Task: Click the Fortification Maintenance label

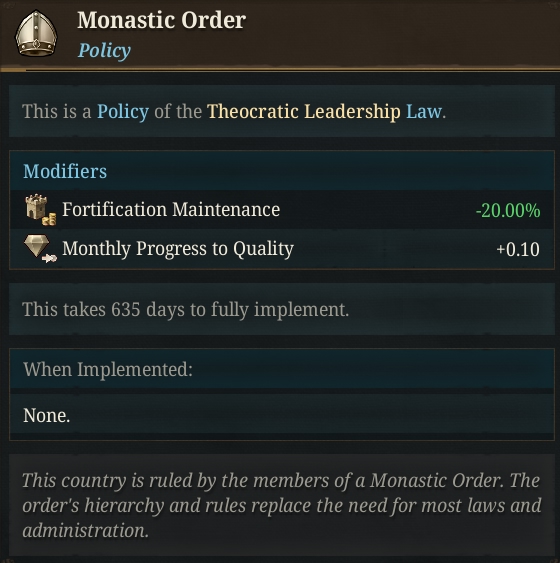Action: coord(171,209)
